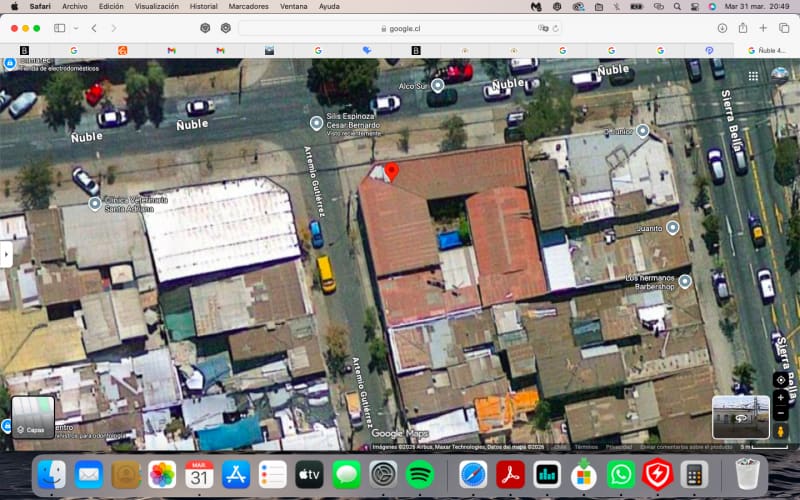Screen dimensions: 800x500
Task: Open the Historial menu
Action: (204, 6)
